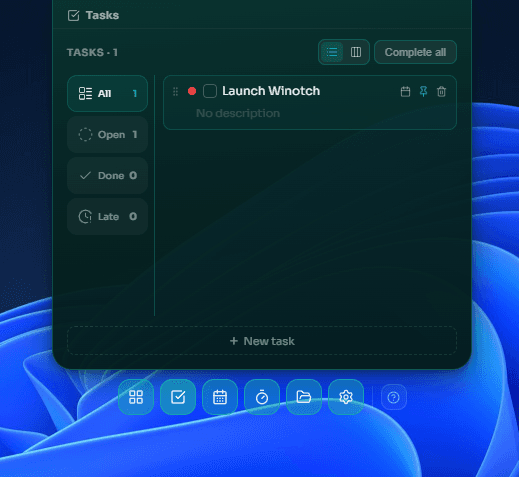
Task: Check off Launch Winotch task
Action: coord(210,91)
